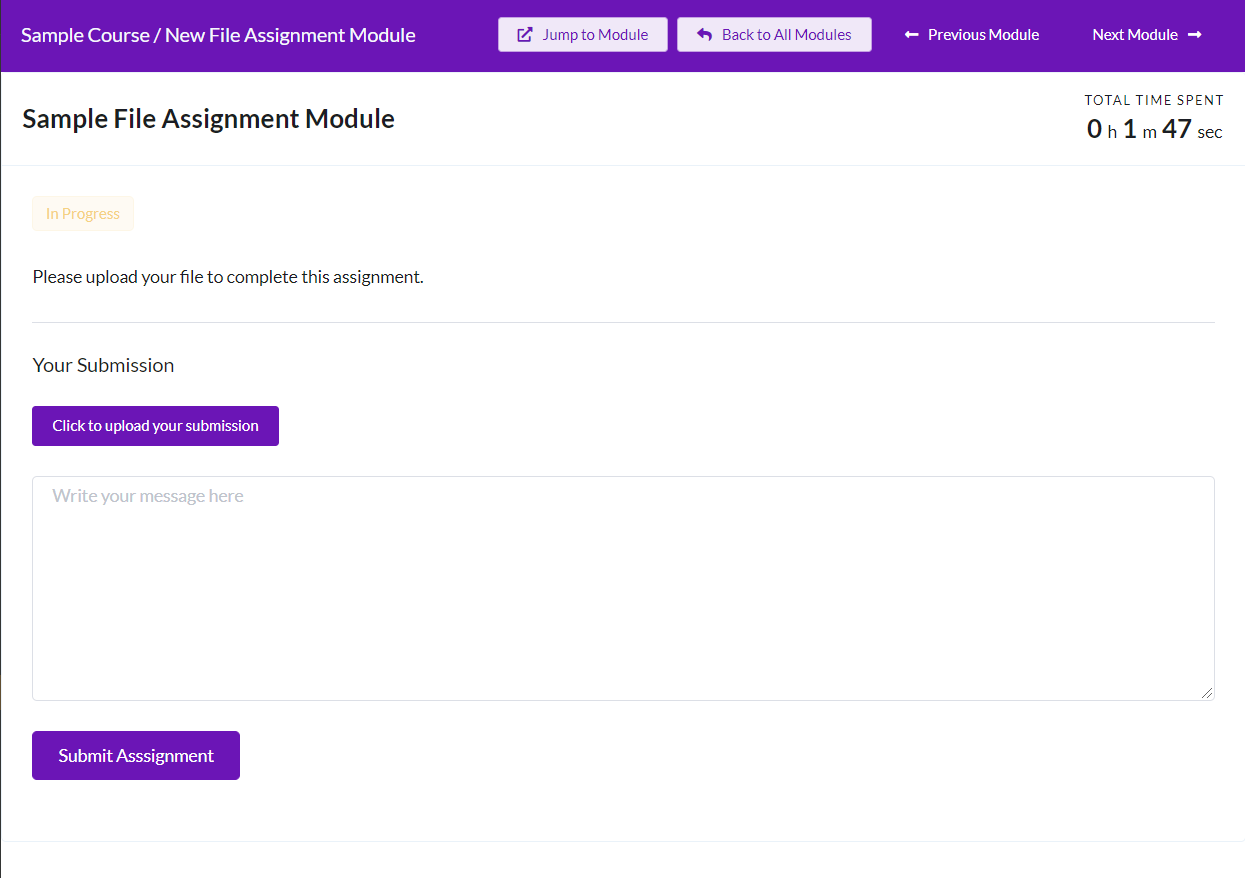The height and width of the screenshot is (878, 1245).
Task: Select the In Progress status badge
Action: pos(83,213)
